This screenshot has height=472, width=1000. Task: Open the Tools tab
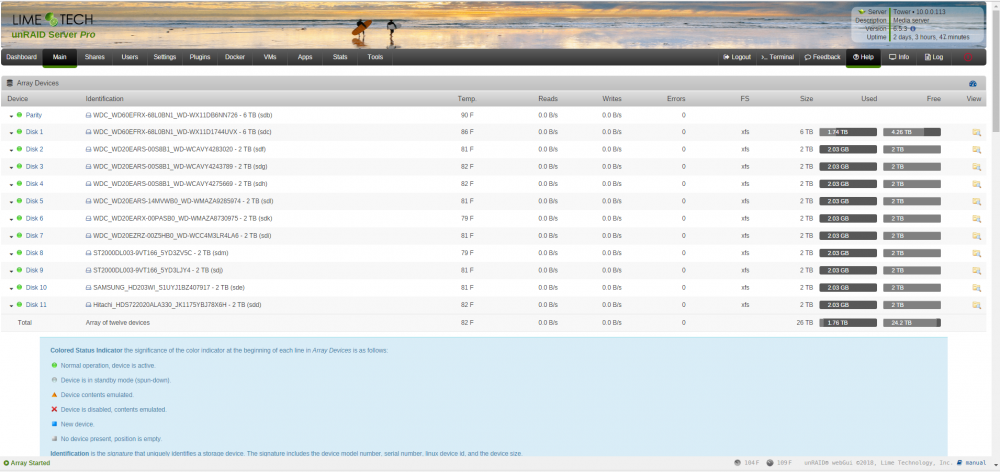coord(375,57)
